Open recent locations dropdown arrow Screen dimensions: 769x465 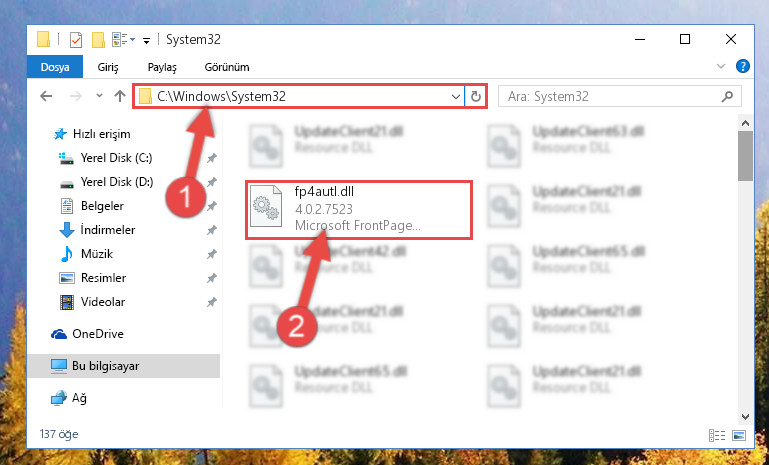click(99, 96)
